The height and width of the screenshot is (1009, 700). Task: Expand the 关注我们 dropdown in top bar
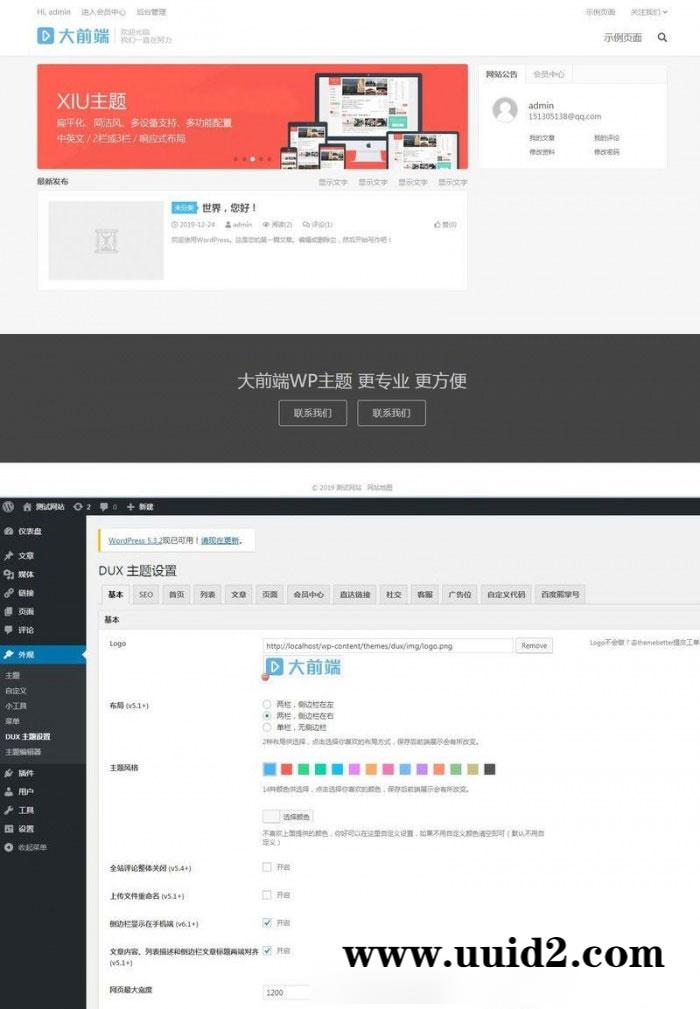tap(649, 12)
